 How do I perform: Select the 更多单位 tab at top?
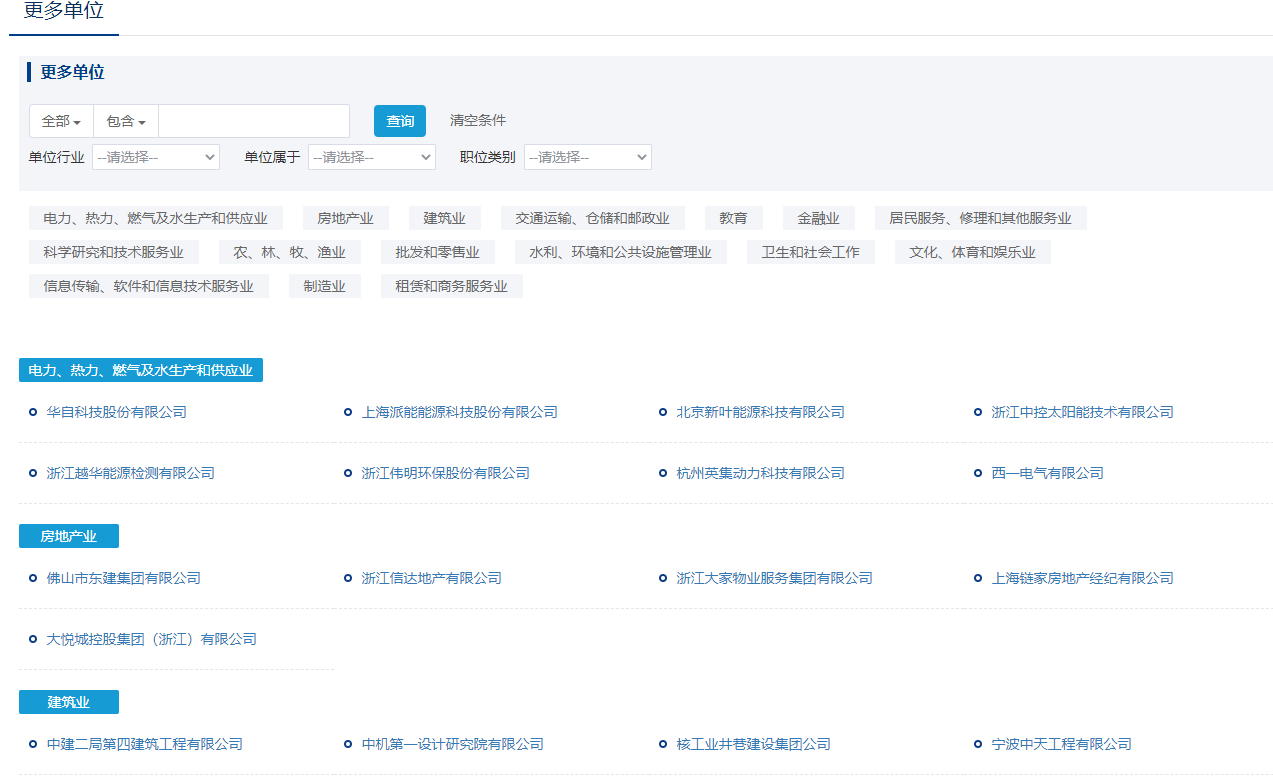[64, 12]
